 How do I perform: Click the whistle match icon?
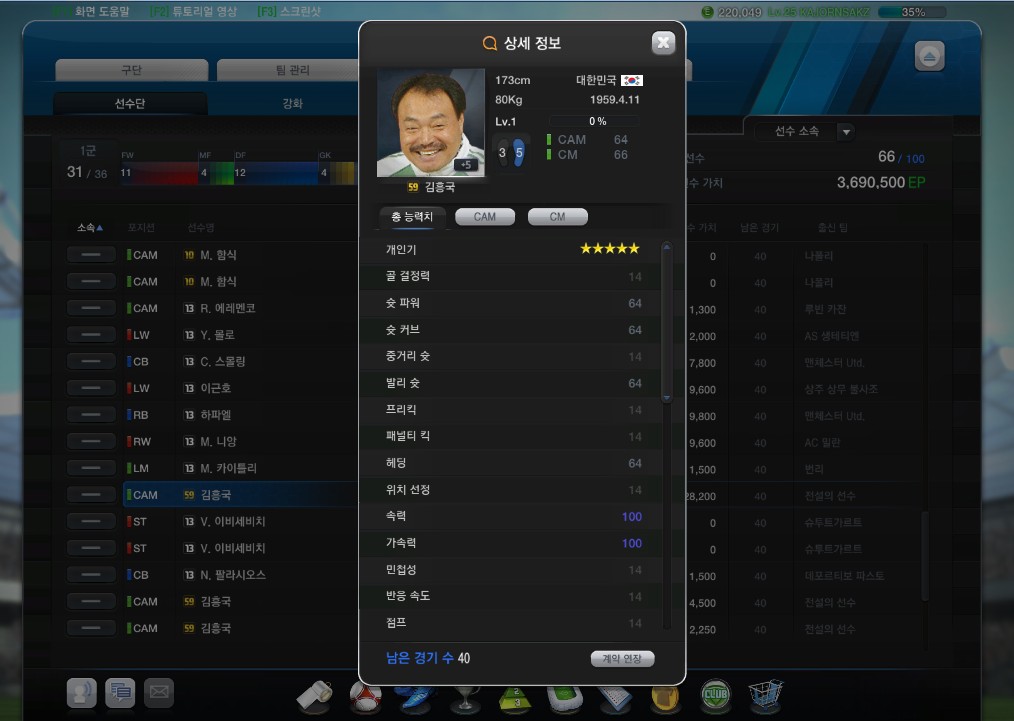coord(315,696)
